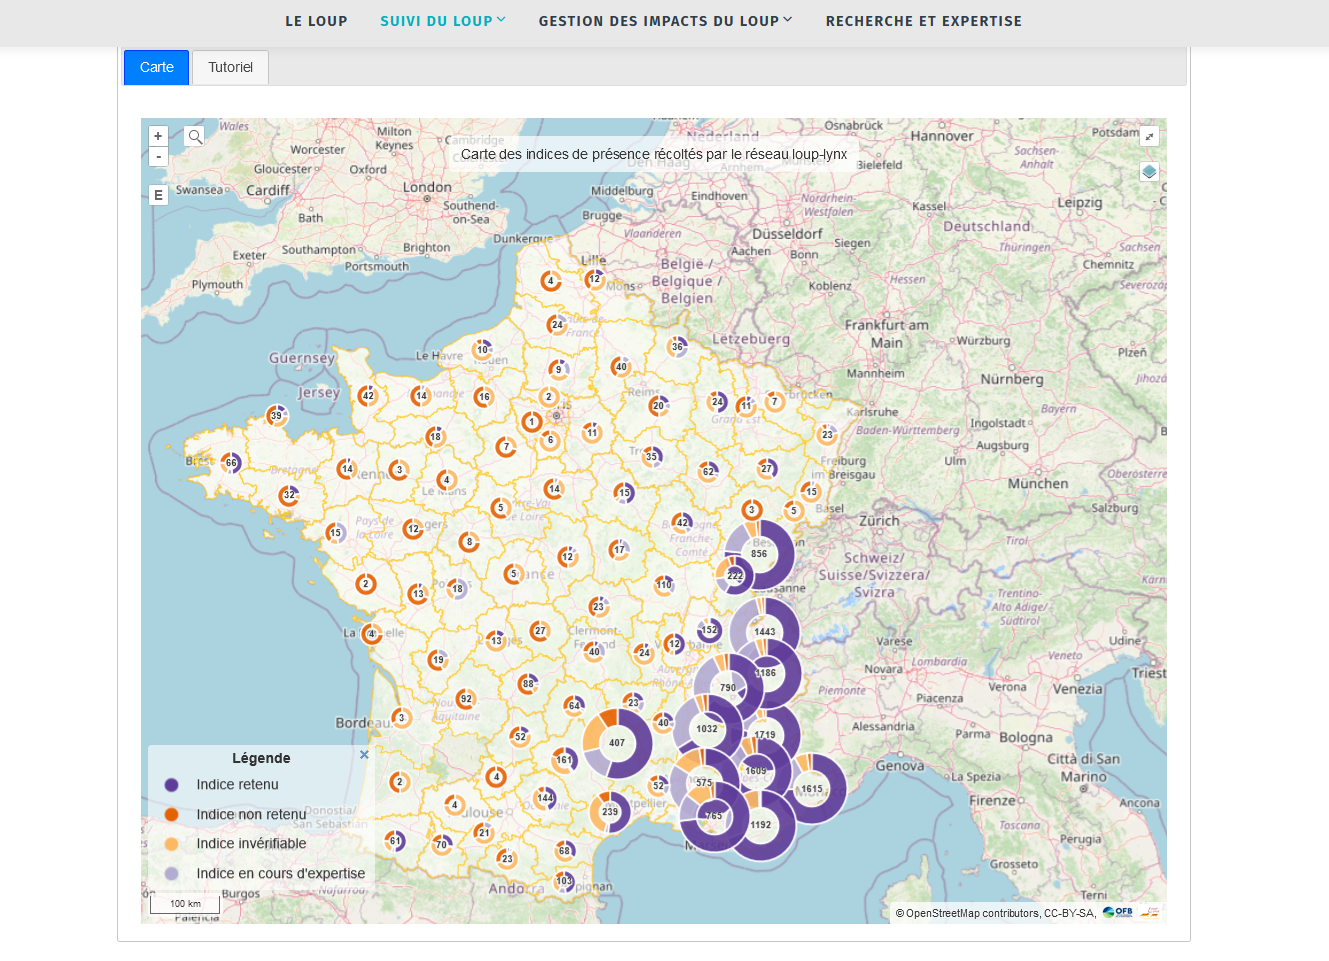Image resolution: width=1329 pixels, height=961 pixels.
Task: Select the 790 cluster marker
Action: tap(728, 687)
